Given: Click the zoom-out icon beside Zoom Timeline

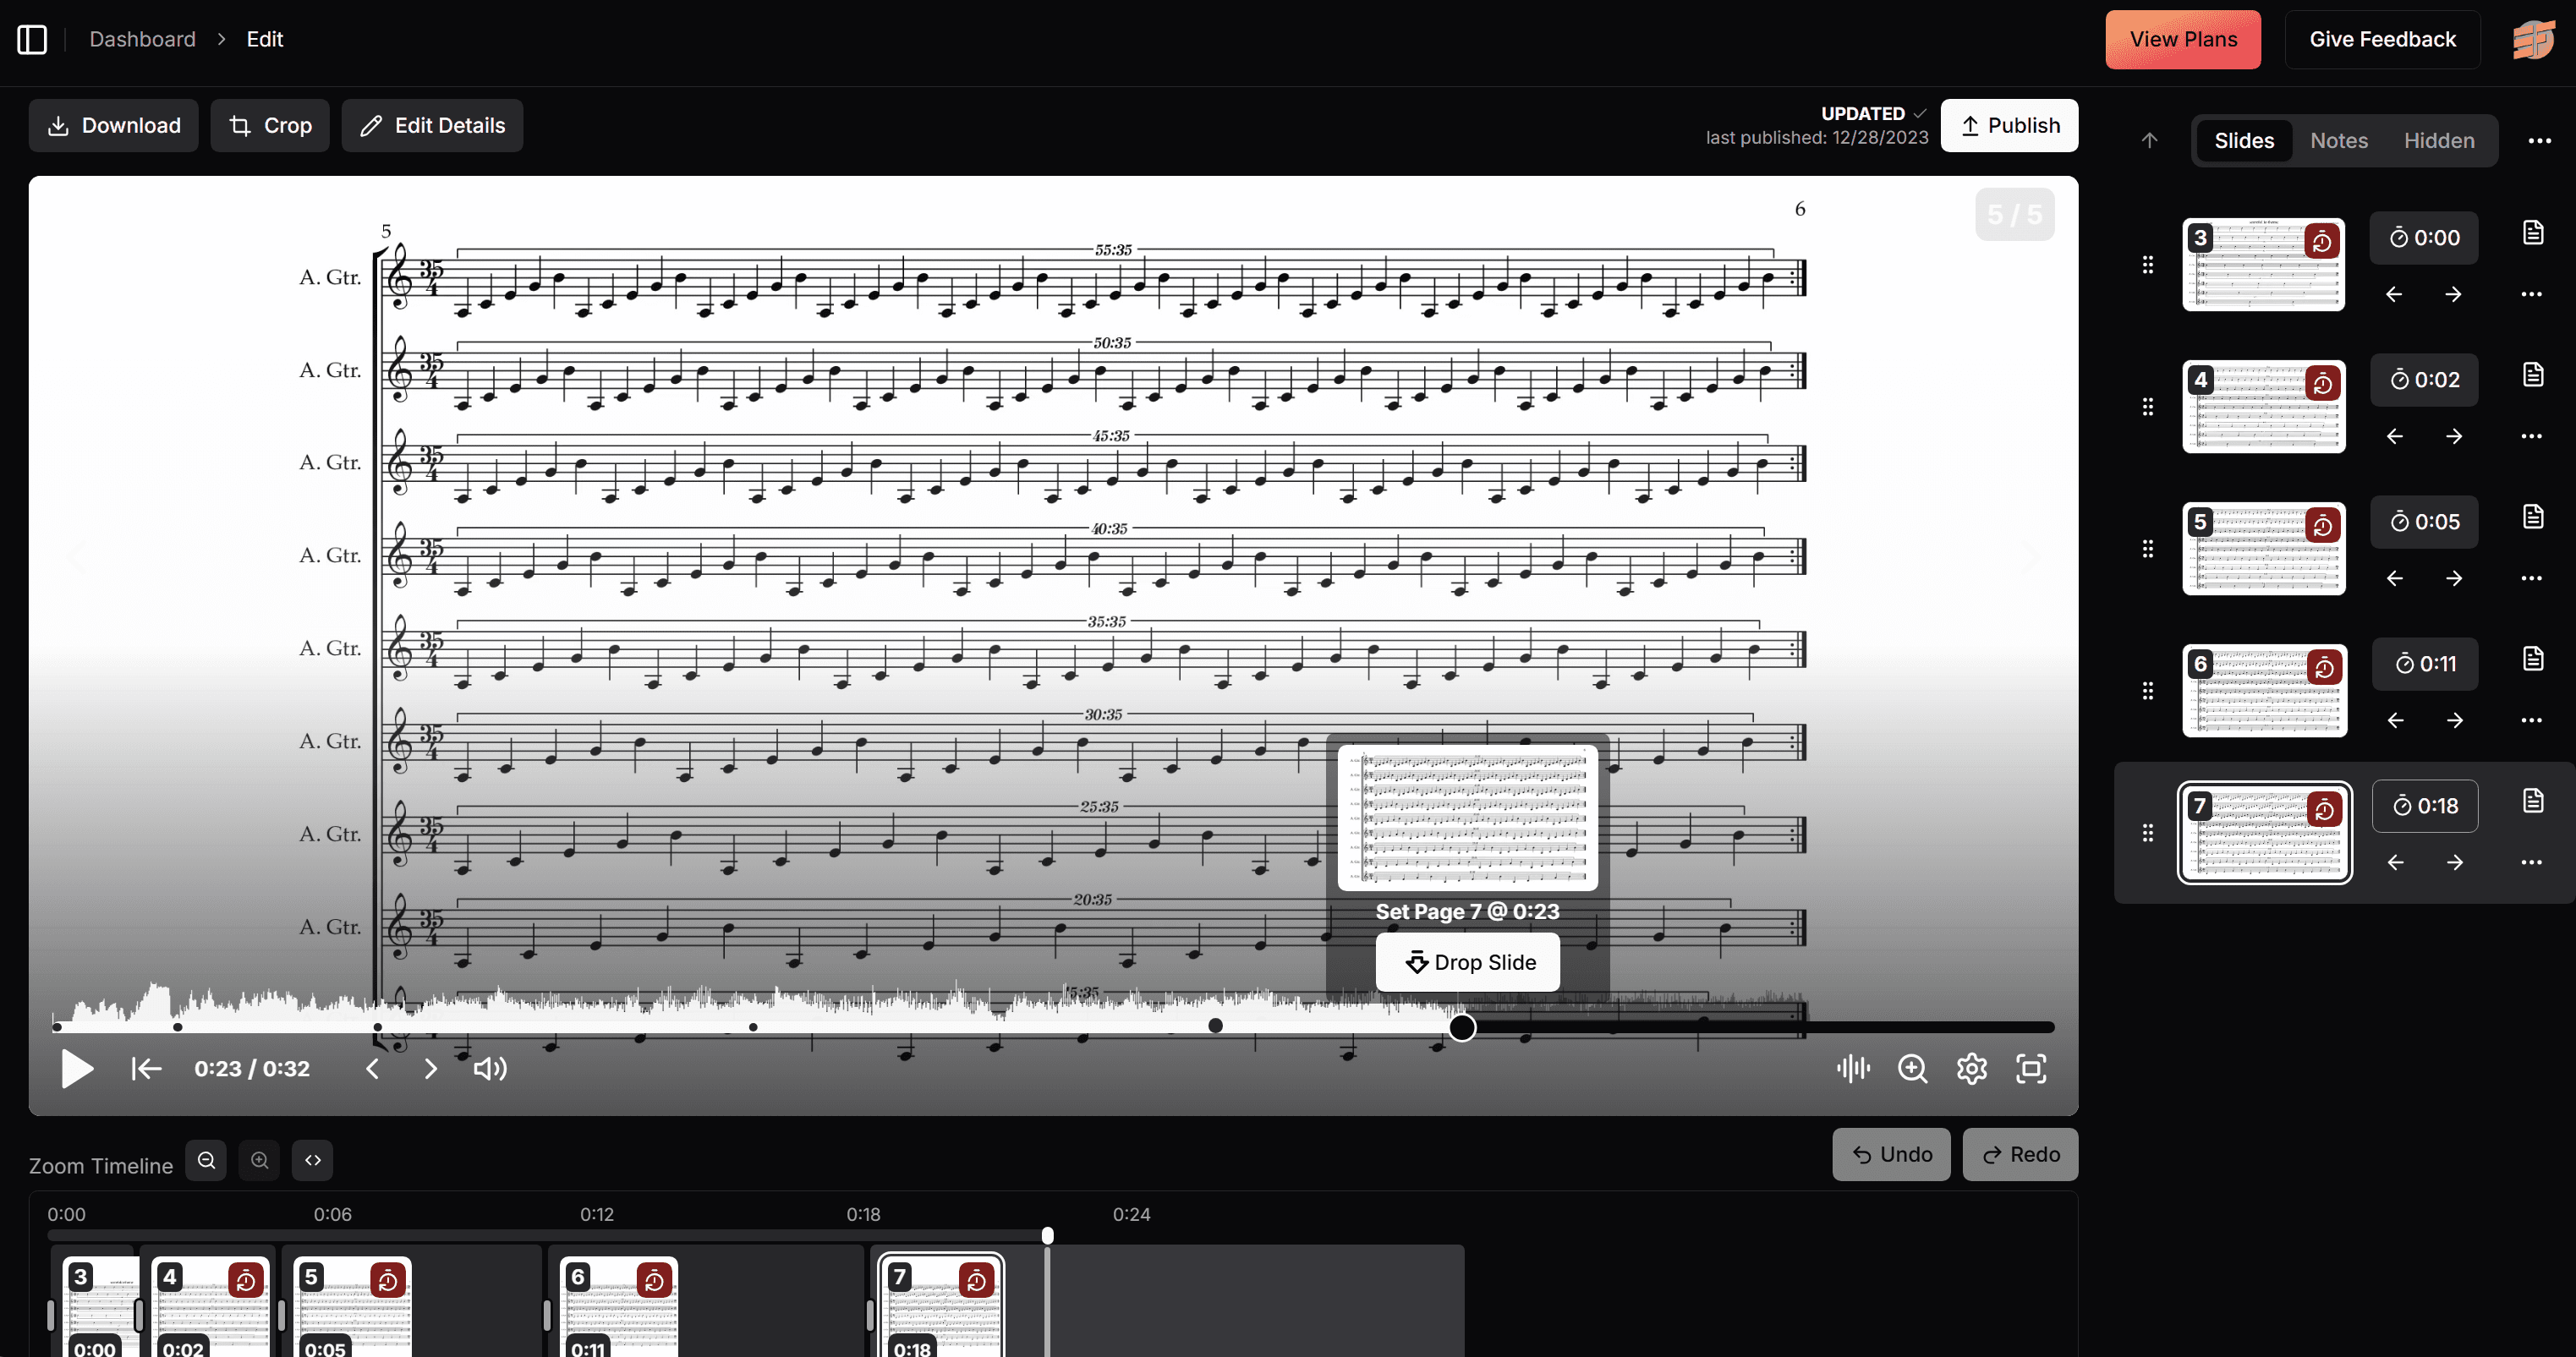Looking at the screenshot, I should pyautogui.click(x=206, y=1160).
